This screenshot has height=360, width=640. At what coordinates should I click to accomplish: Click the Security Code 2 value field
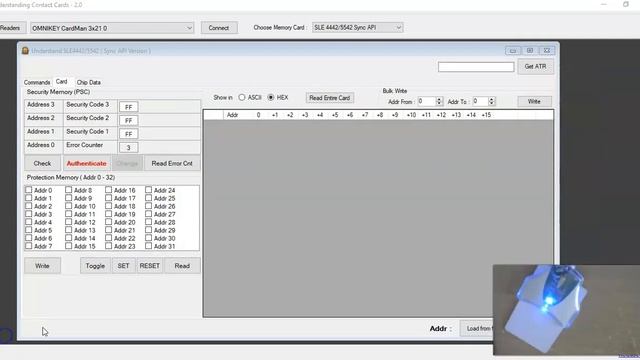(x=129, y=121)
